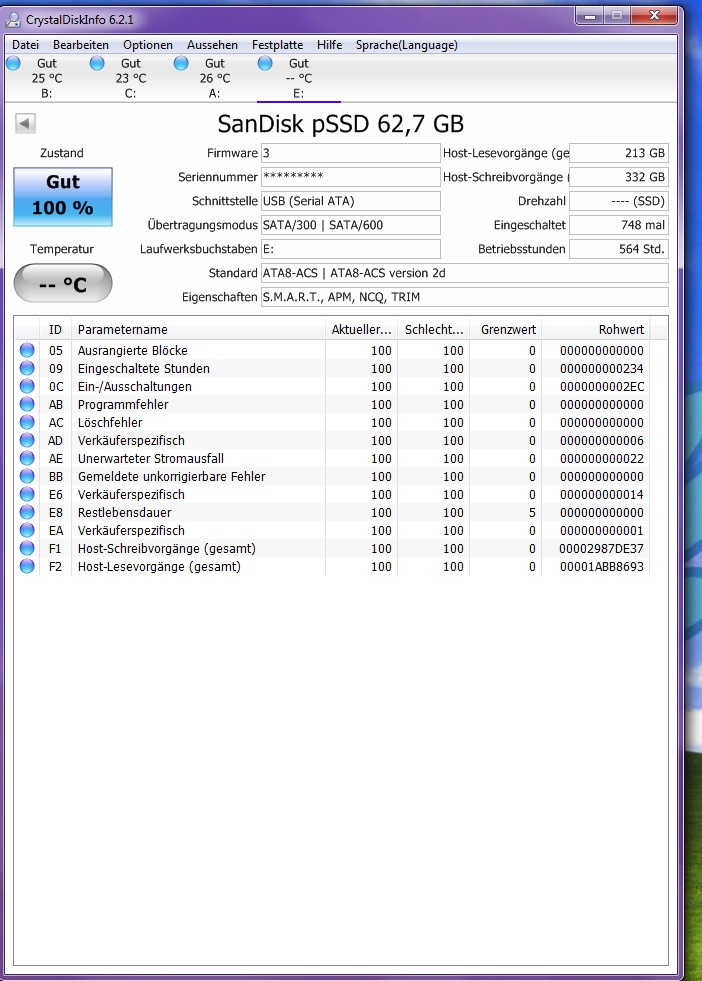
Task: Click the previous disk arrow button
Action: [25, 123]
